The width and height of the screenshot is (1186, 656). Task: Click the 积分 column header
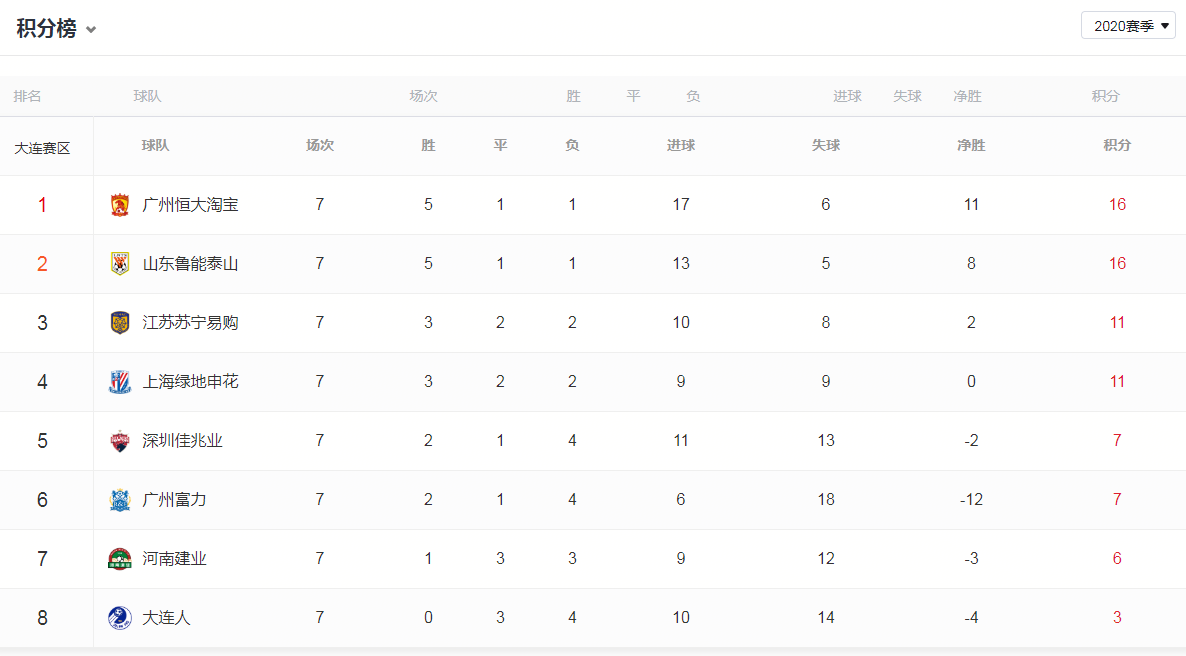pos(1117,145)
